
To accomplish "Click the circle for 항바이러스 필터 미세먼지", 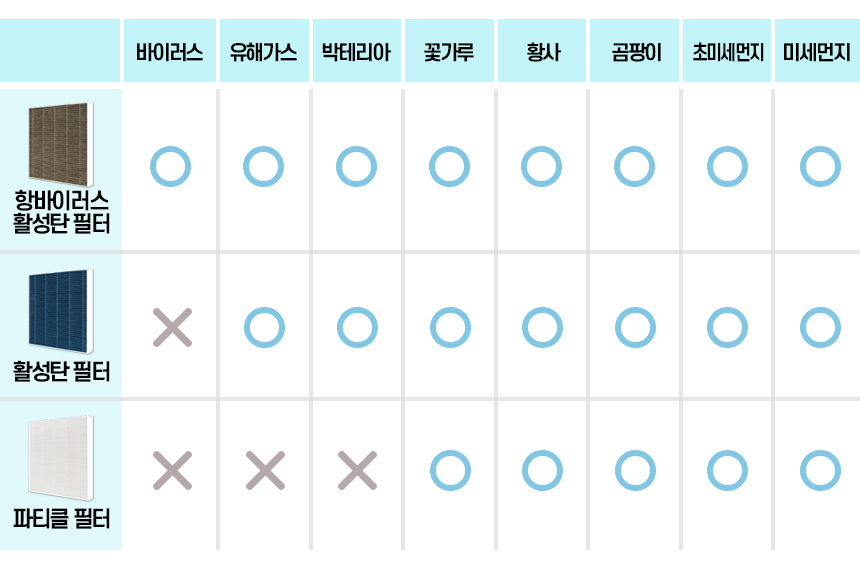I will coord(820,167).
